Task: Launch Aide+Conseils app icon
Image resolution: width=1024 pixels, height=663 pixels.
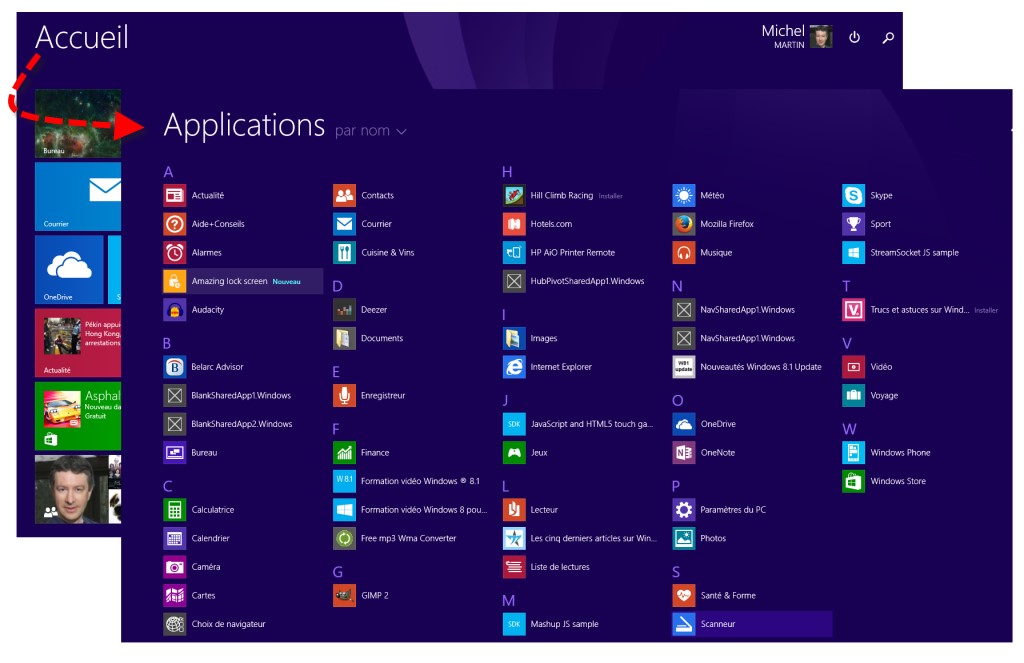Action: [x=174, y=224]
